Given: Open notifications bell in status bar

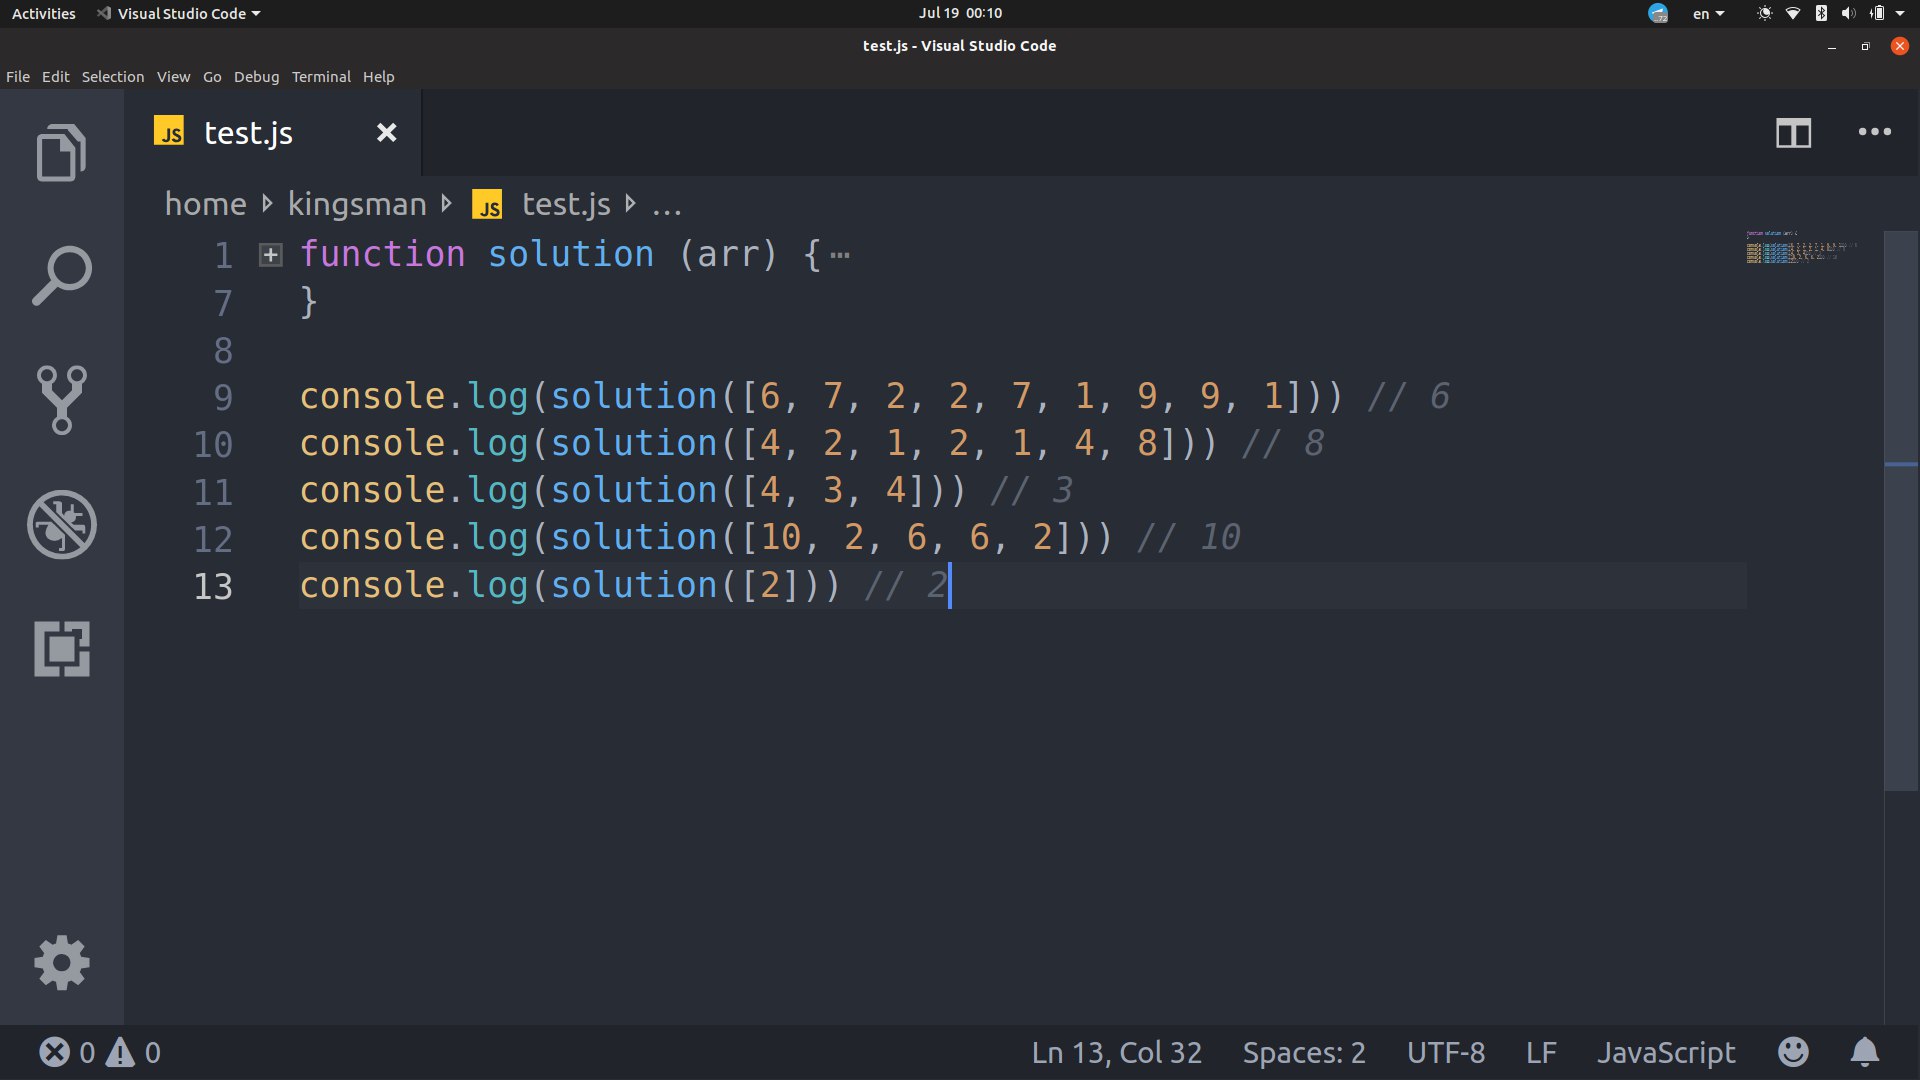Looking at the screenshot, I should click(x=1864, y=1052).
